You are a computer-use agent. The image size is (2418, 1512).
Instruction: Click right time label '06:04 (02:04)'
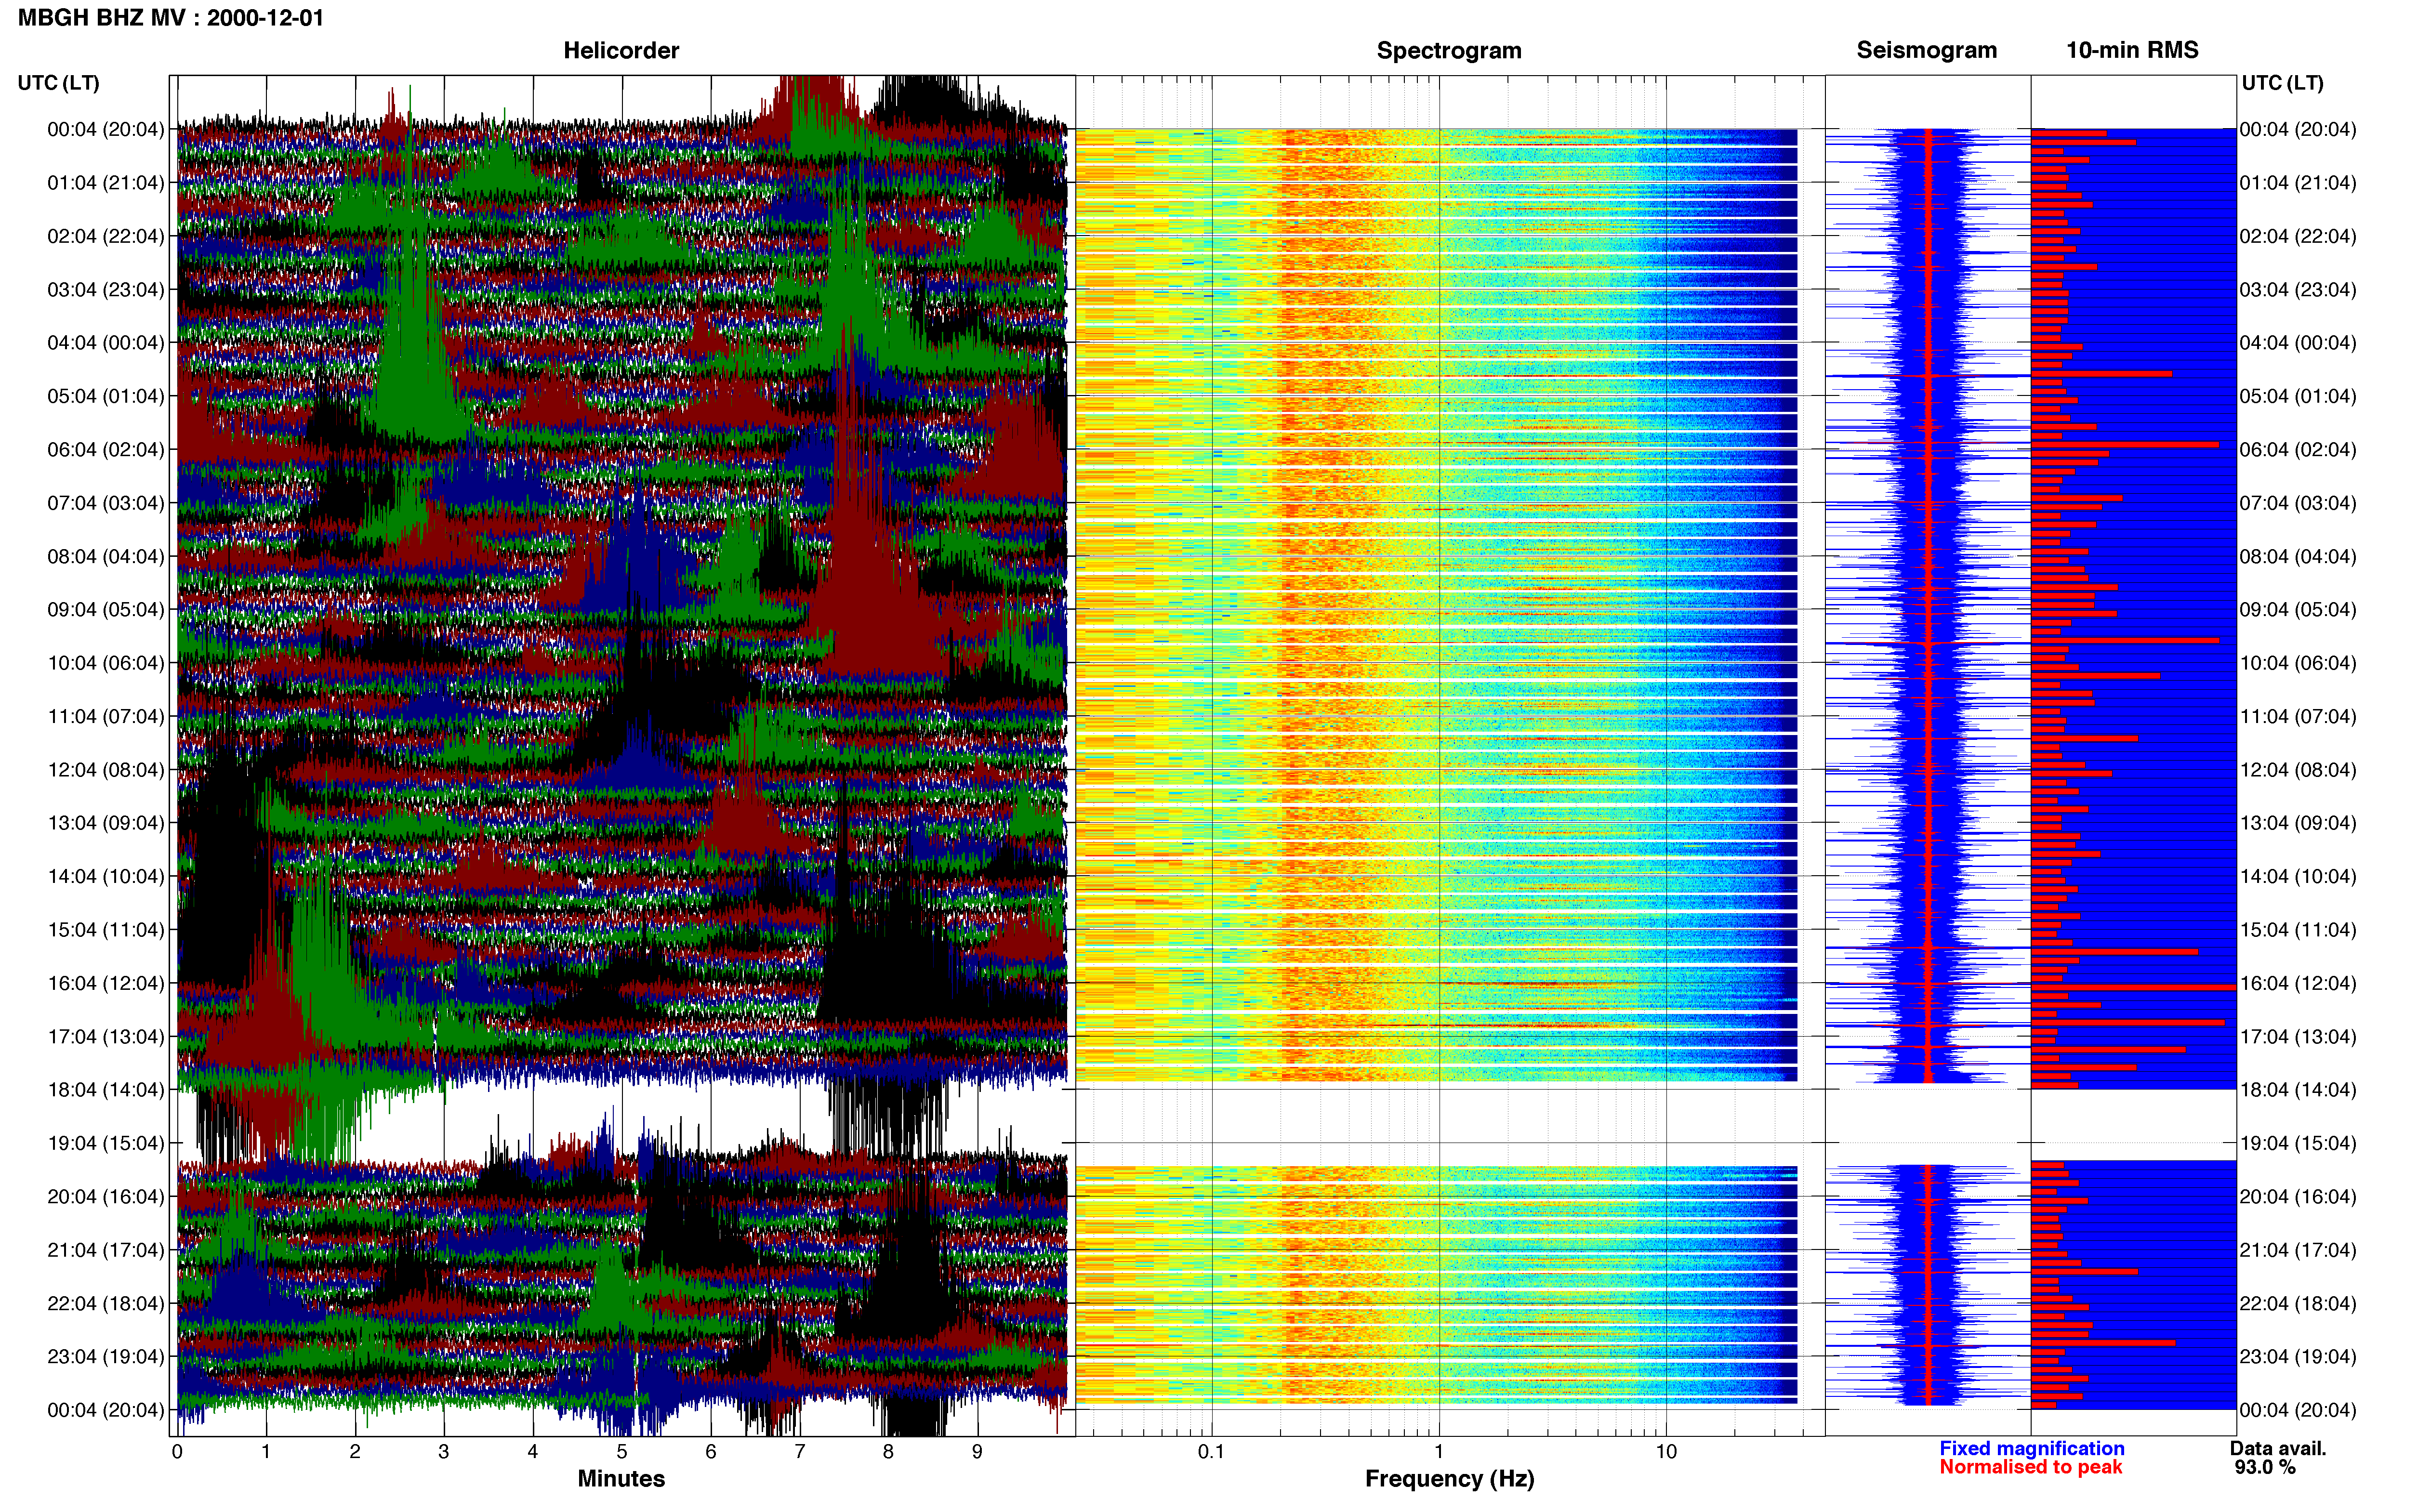[x=2298, y=449]
